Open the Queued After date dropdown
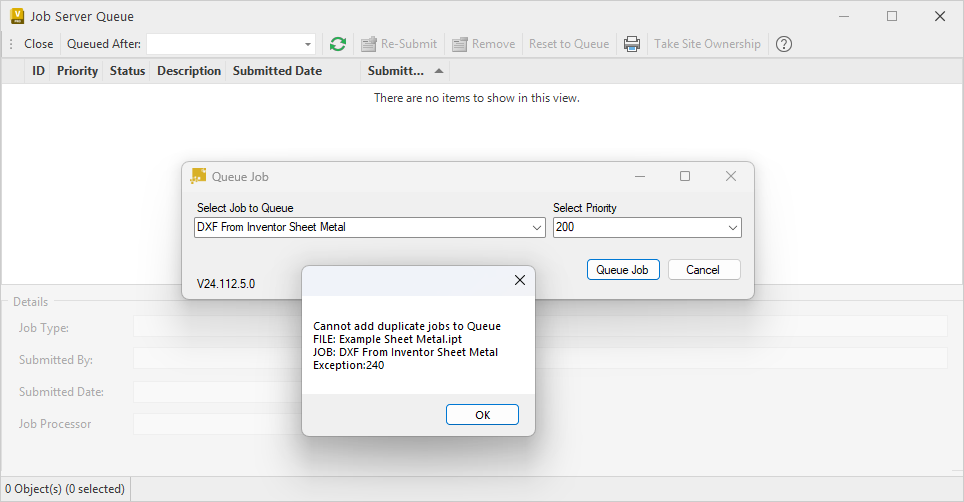Screen dimensions: 964x502 307,44
